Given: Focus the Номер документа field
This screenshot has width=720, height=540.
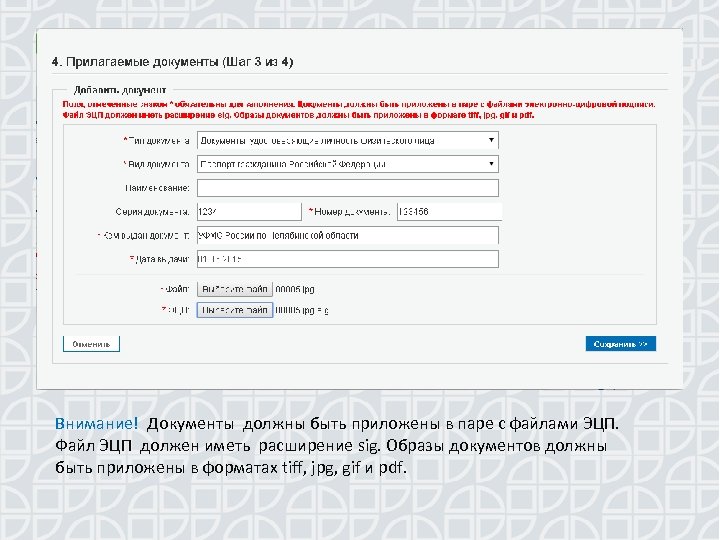Looking at the screenshot, I should pos(449,212).
